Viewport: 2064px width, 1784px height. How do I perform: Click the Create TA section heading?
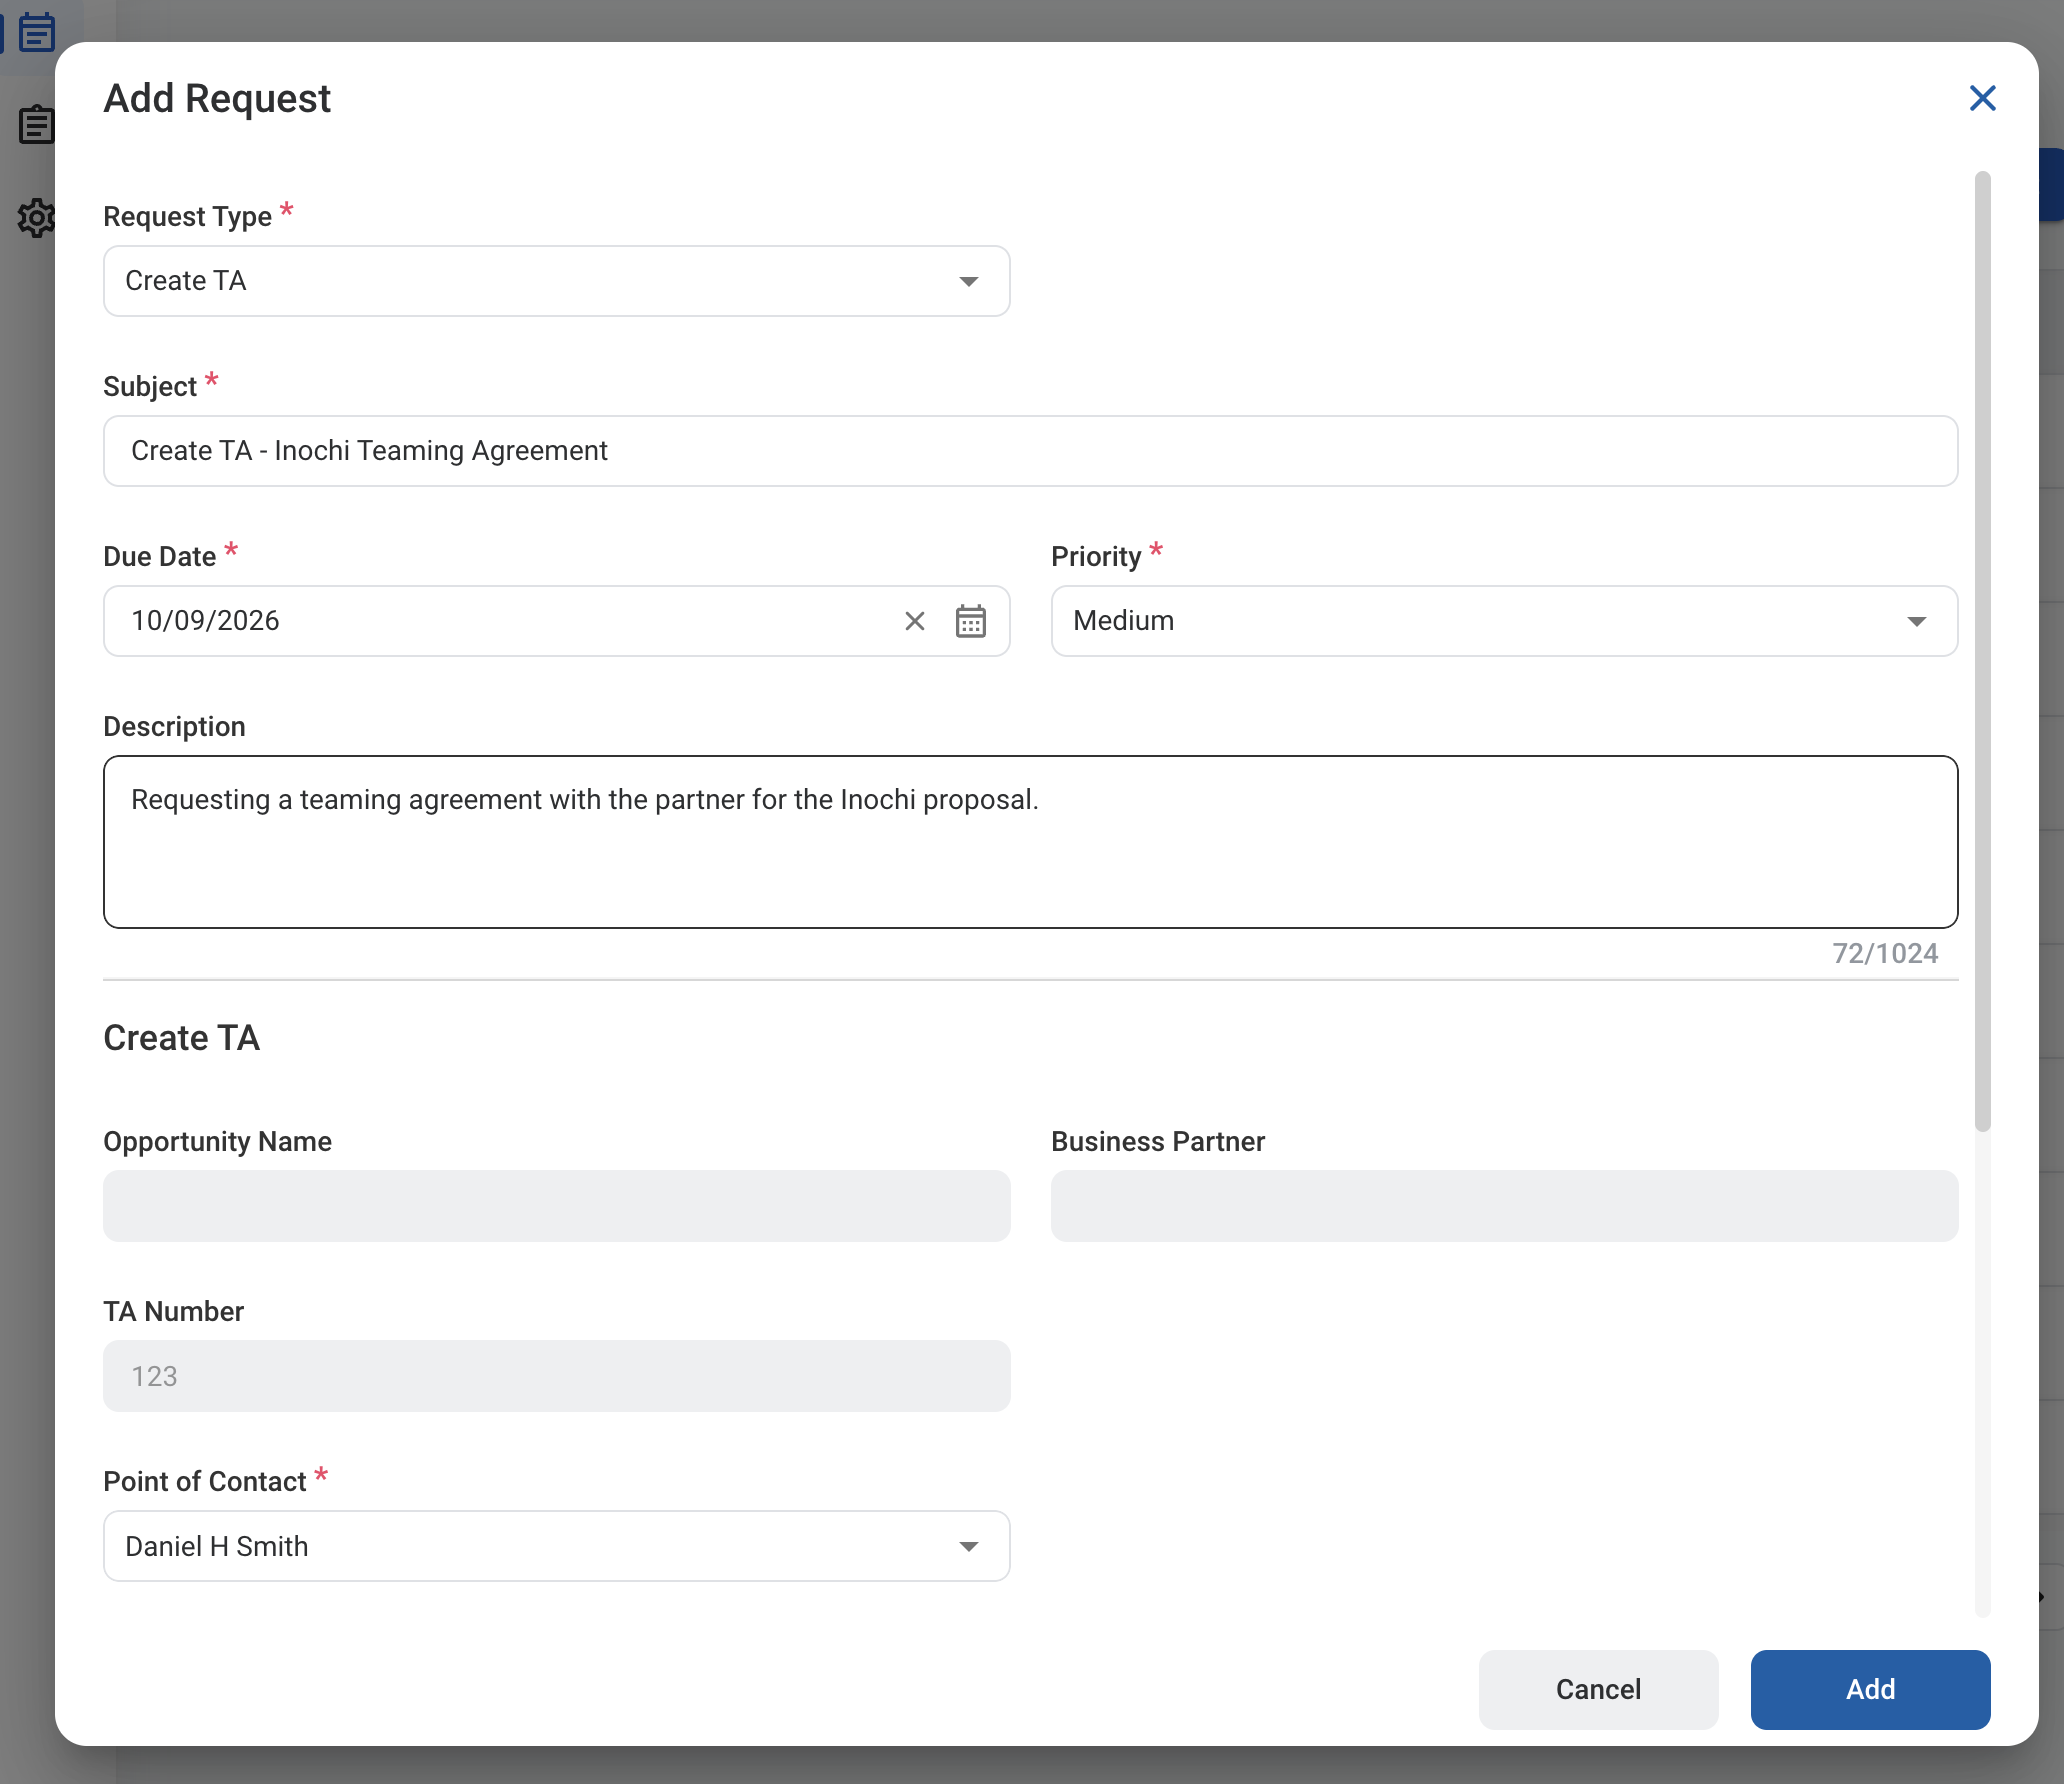tap(182, 1038)
